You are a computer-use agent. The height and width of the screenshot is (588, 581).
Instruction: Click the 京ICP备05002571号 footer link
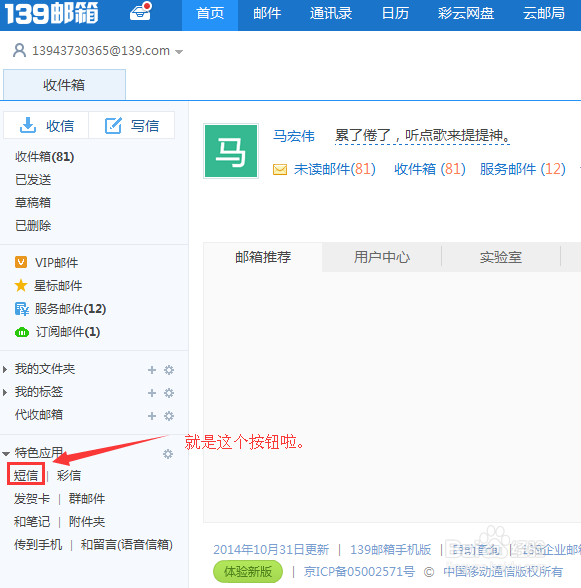point(359,572)
